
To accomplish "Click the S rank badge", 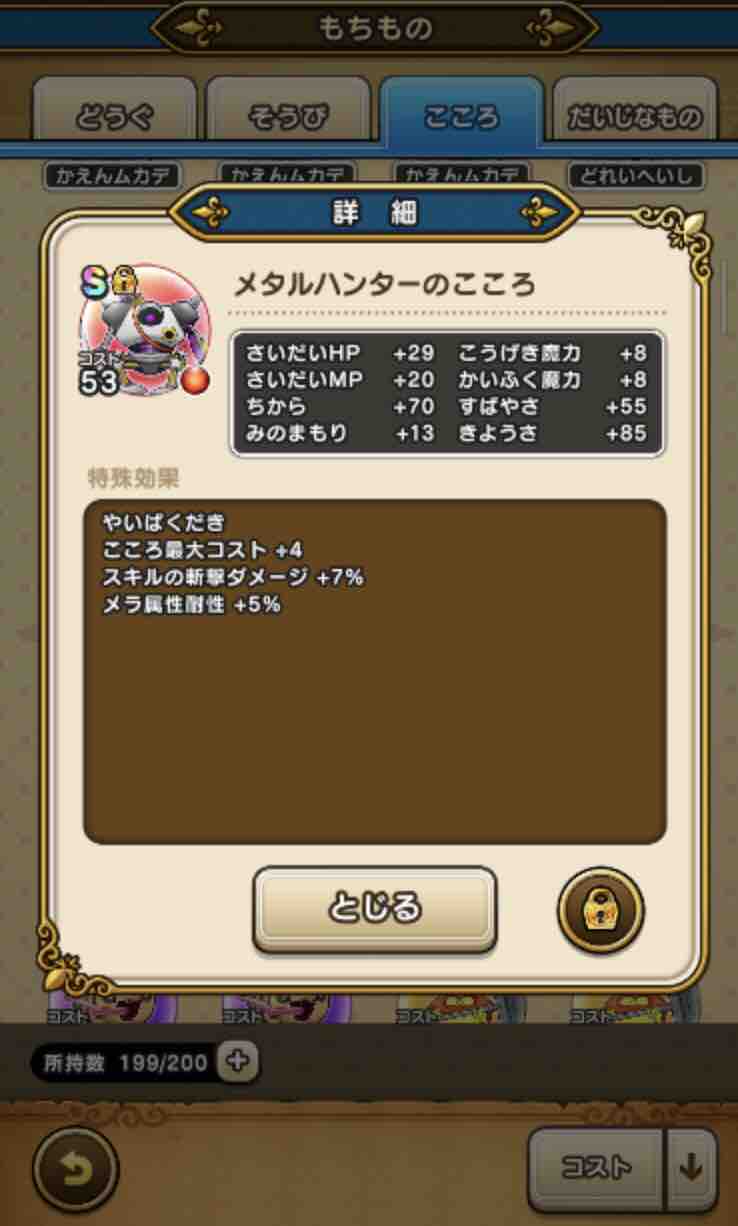I will click(95, 283).
